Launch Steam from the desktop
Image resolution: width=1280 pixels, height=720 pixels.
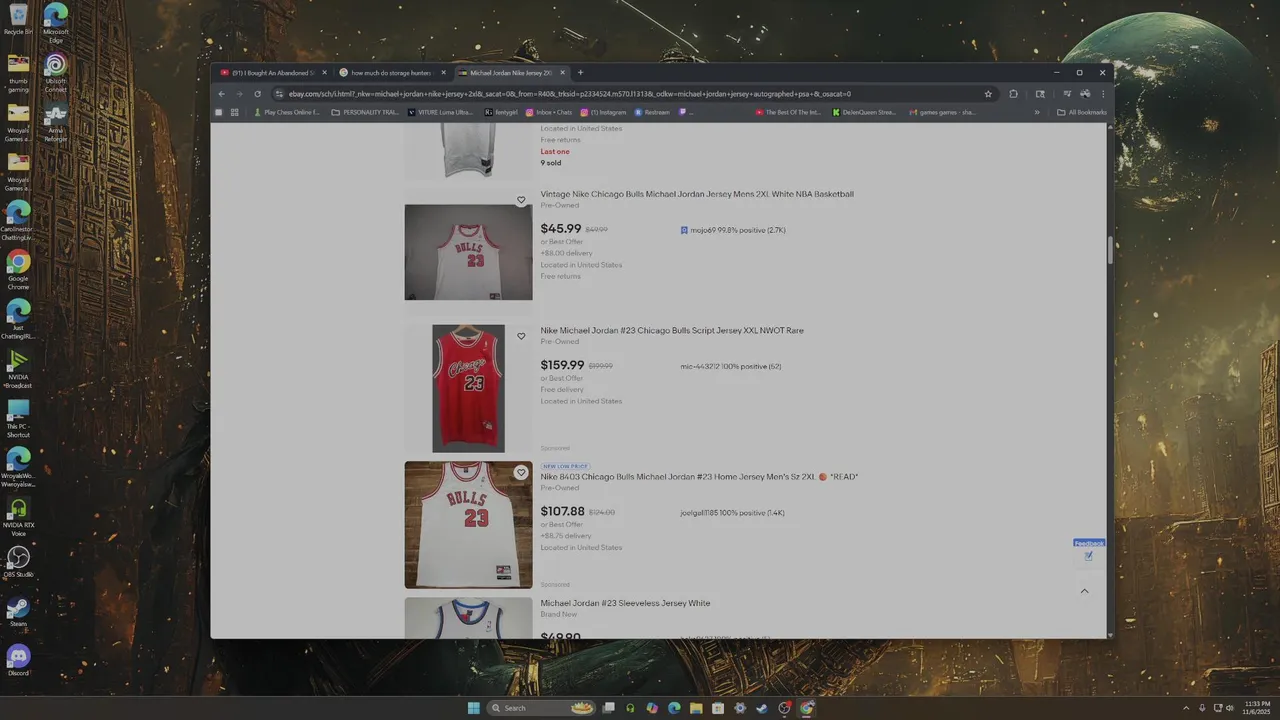(x=18, y=611)
